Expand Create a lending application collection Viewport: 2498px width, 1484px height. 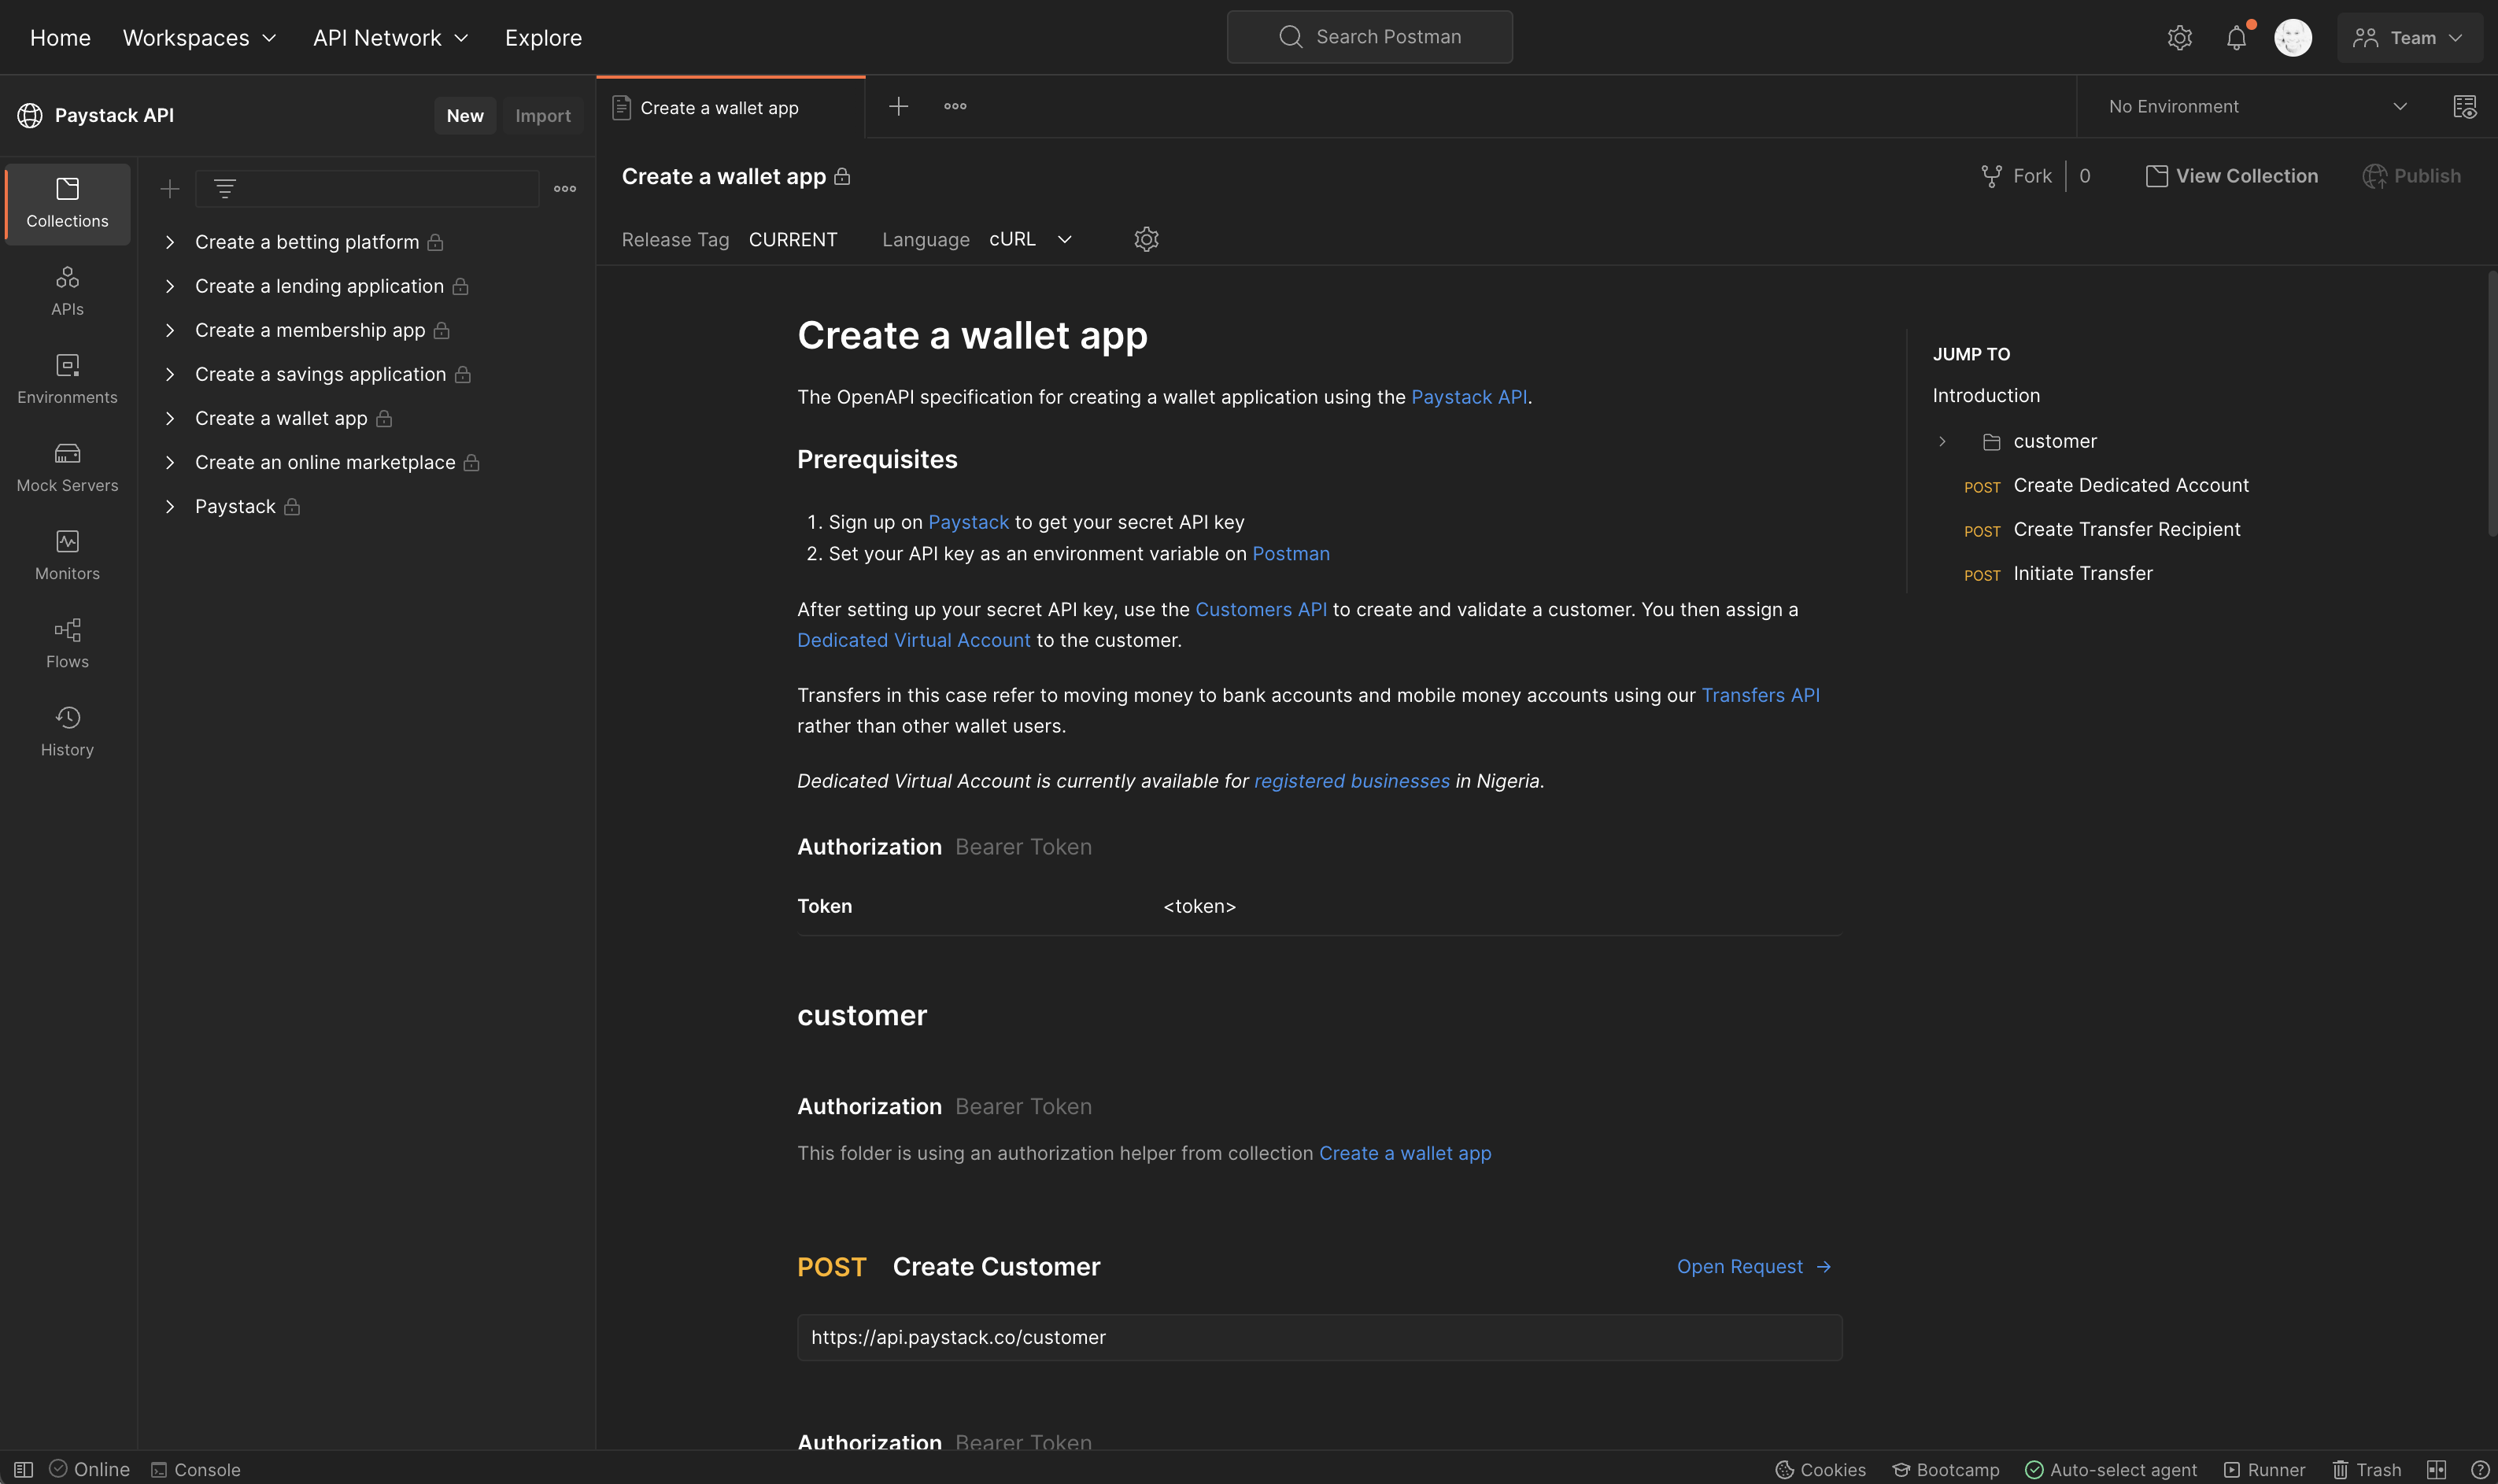coord(170,286)
